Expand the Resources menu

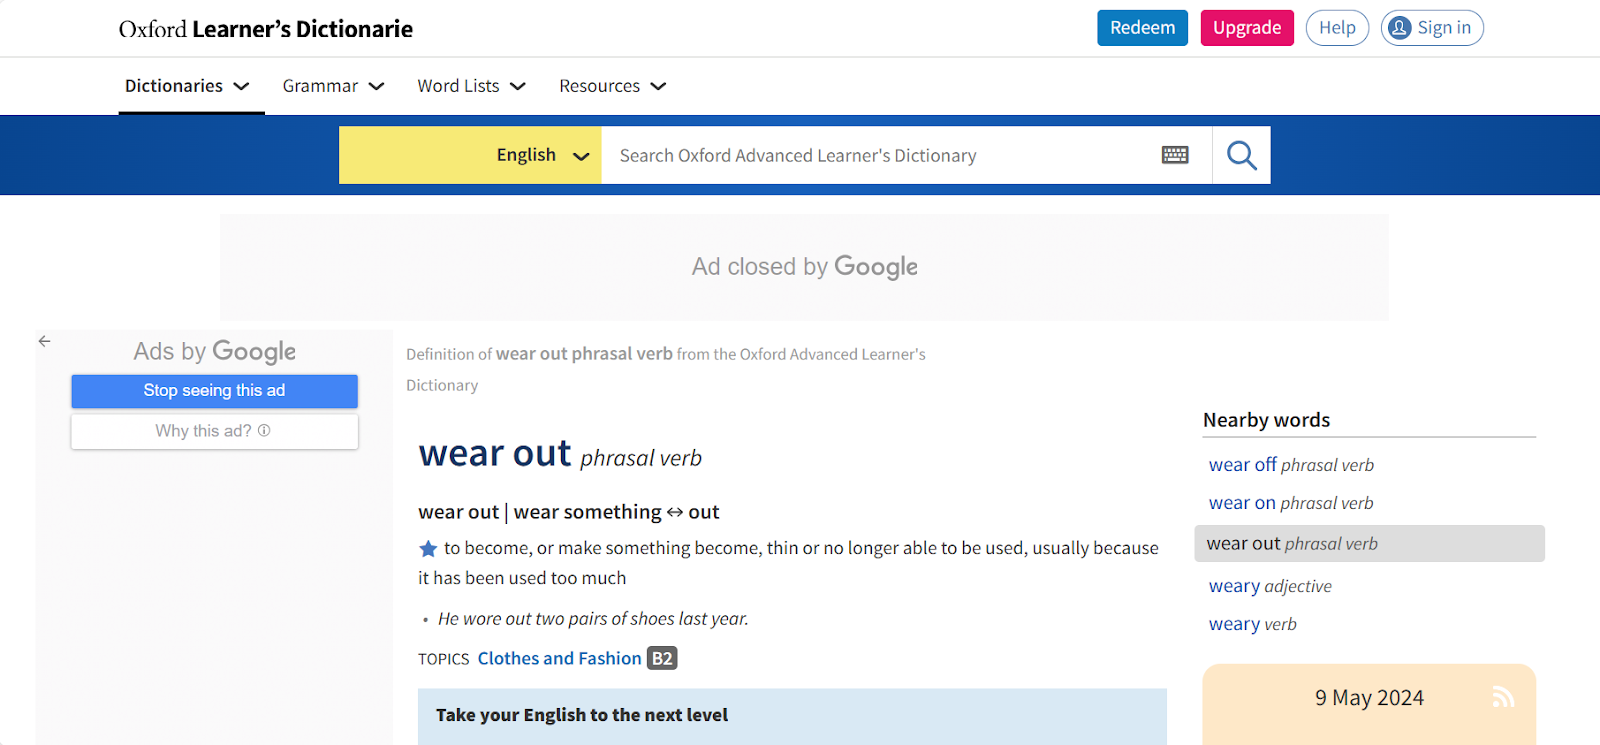(x=612, y=86)
